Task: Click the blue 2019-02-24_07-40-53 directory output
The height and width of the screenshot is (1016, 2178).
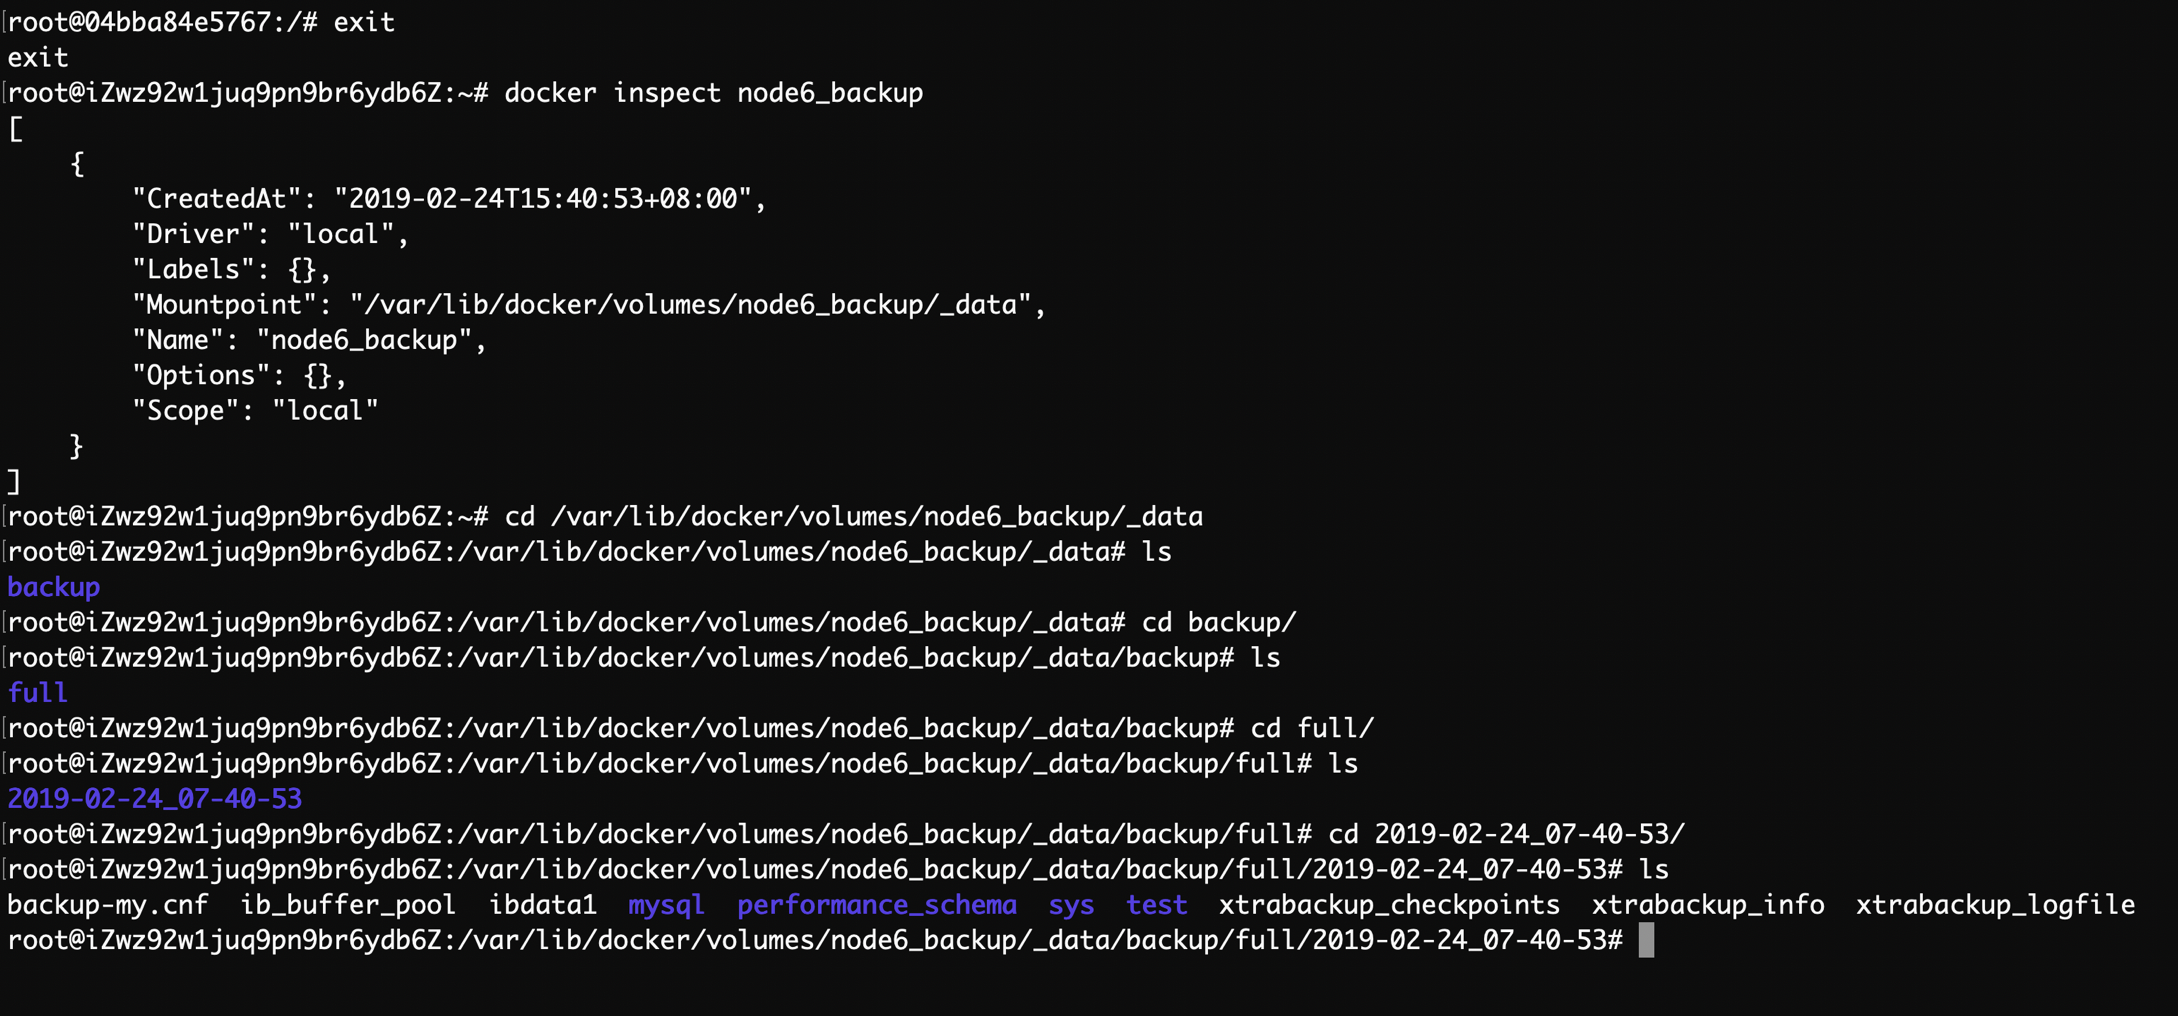Action: (x=154, y=799)
